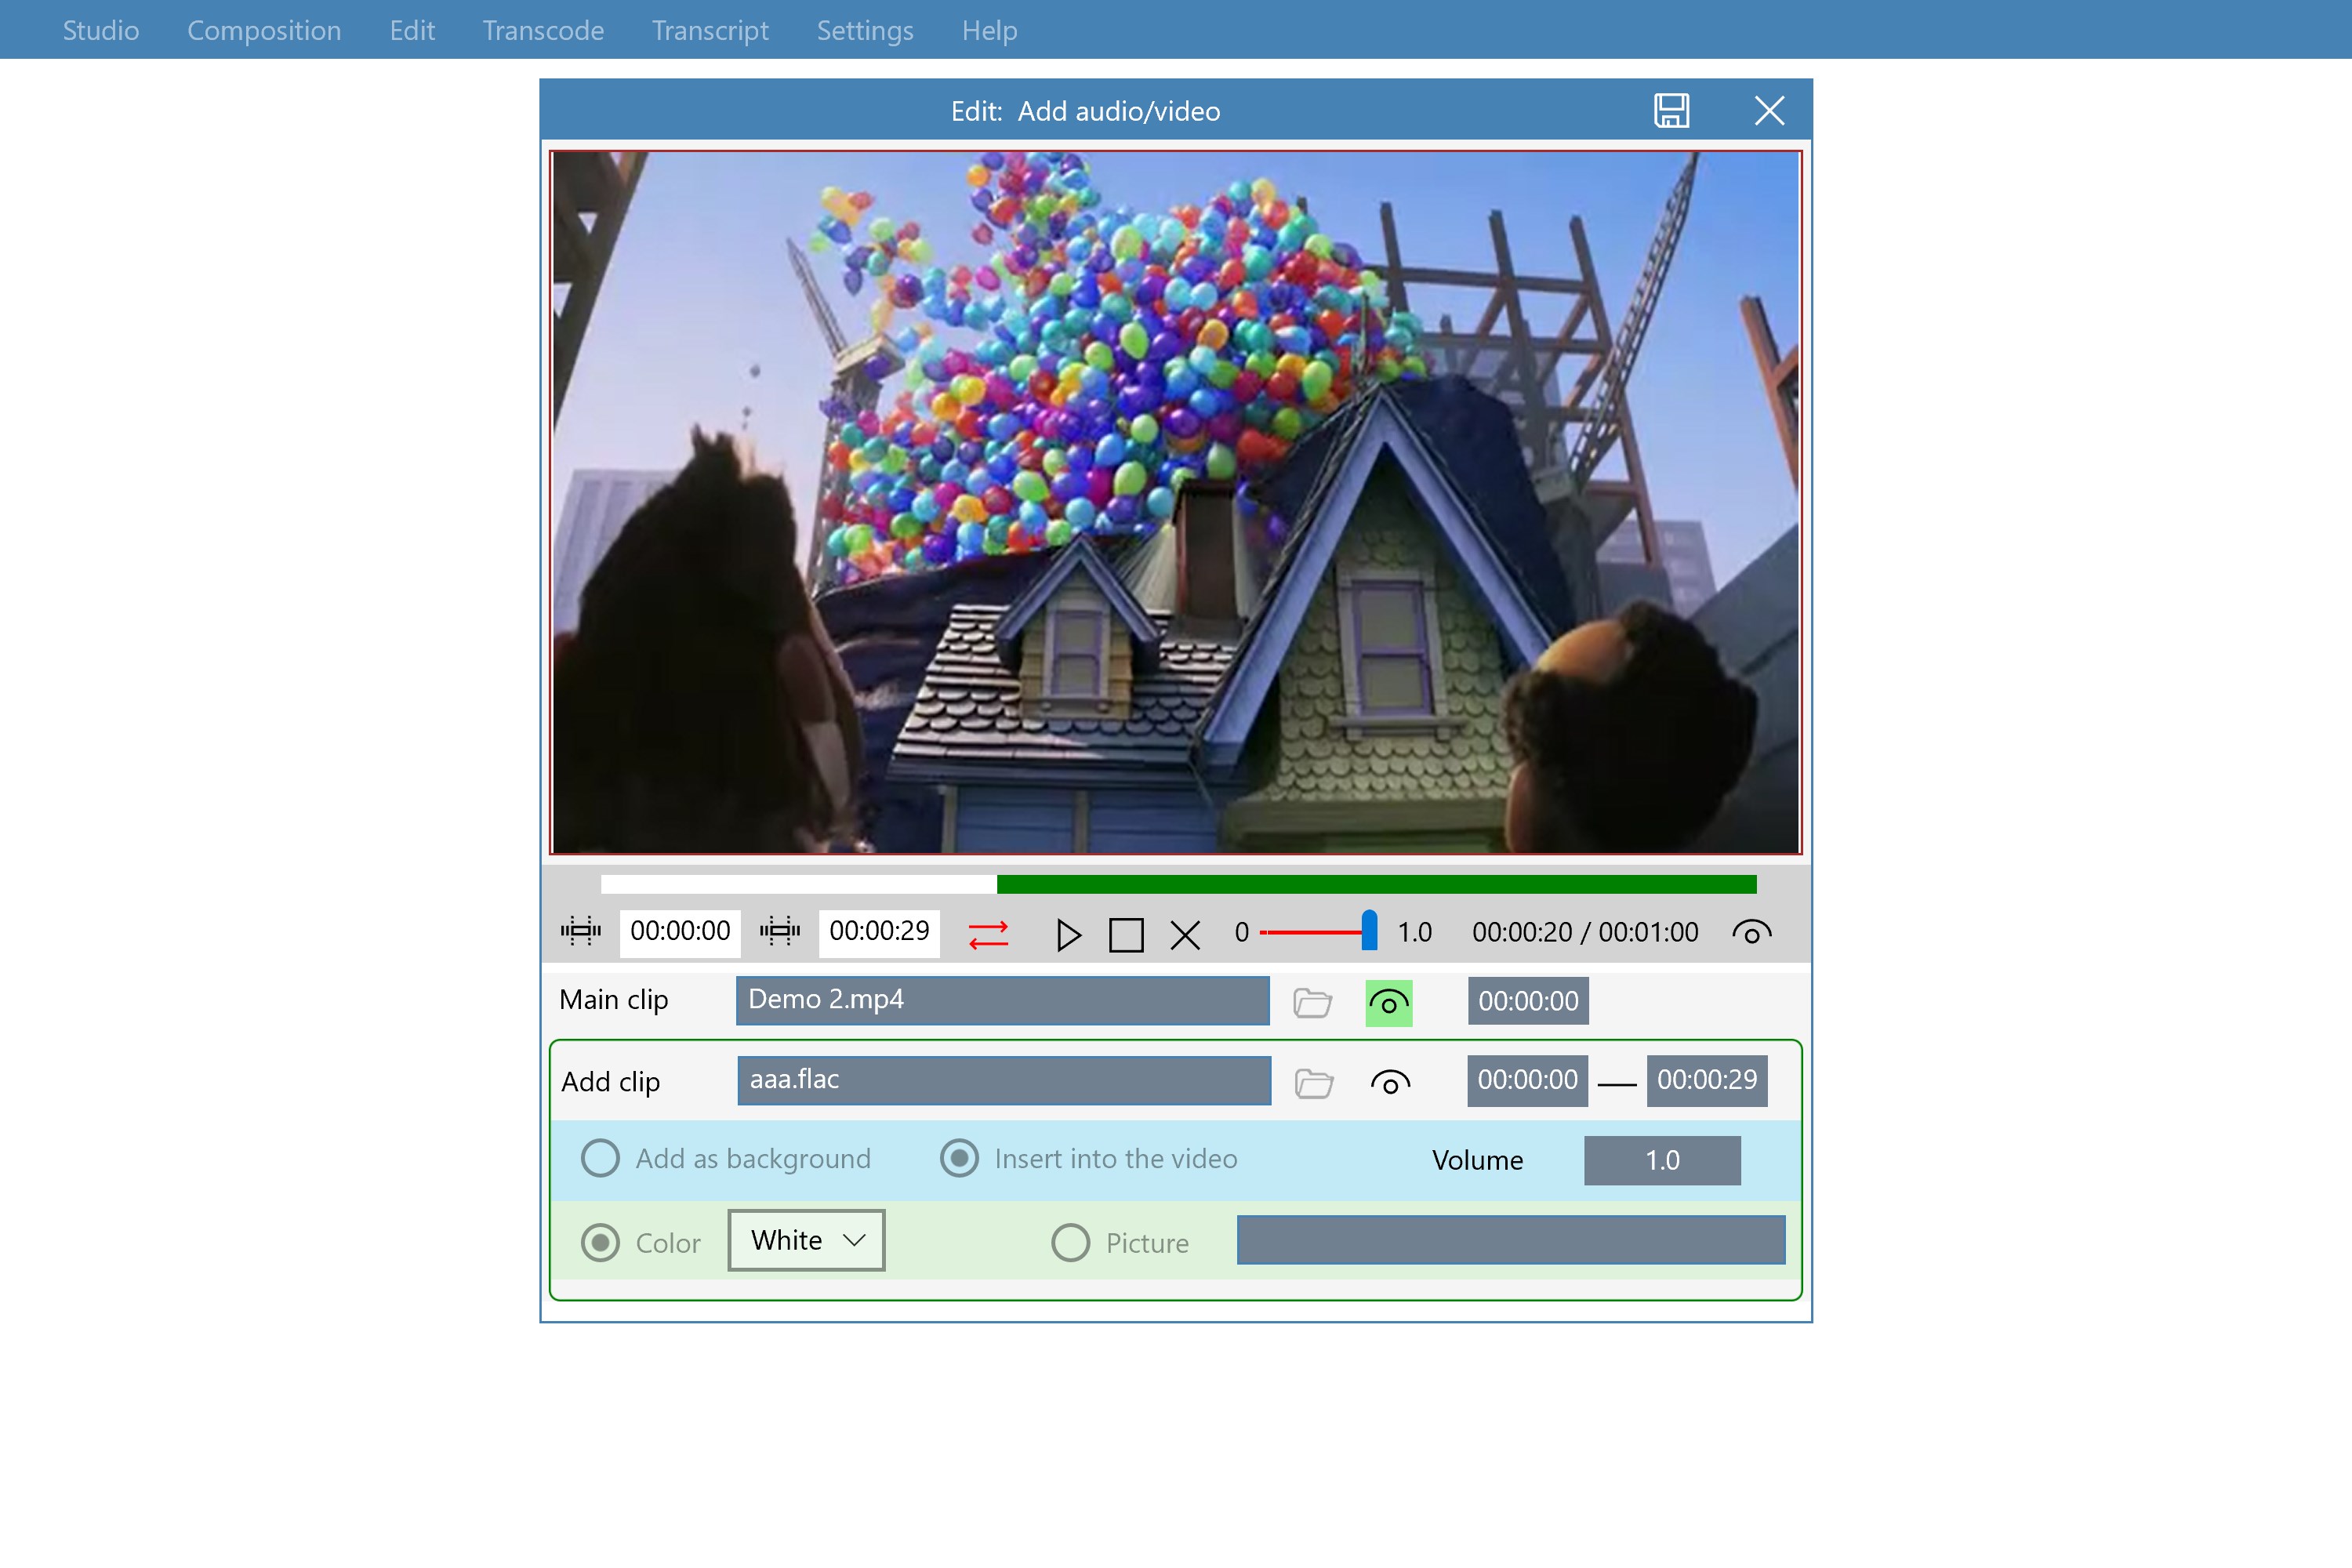Image resolution: width=2352 pixels, height=1568 pixels.
Task: Toggle green preview eye for Main clip
Action: pyautogui.click(x=1389, y=1003)
